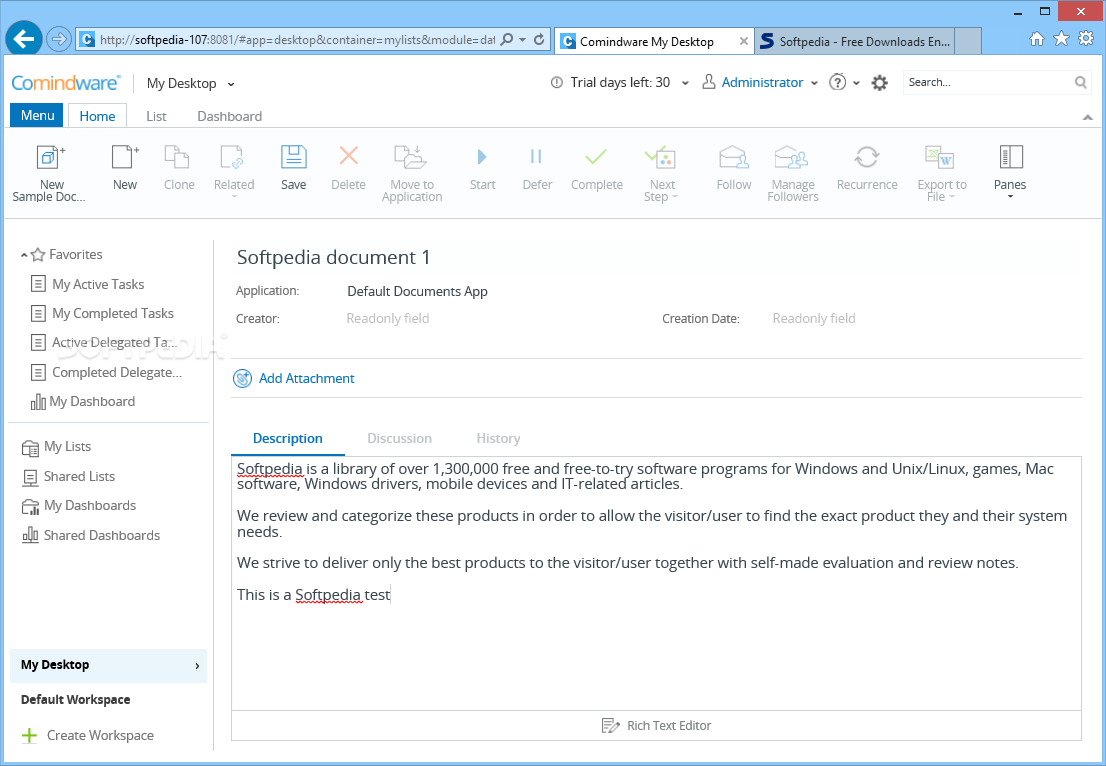Screen dimensions: 1106x766
Task: Click in the Search input field
Action: [988, 83]
